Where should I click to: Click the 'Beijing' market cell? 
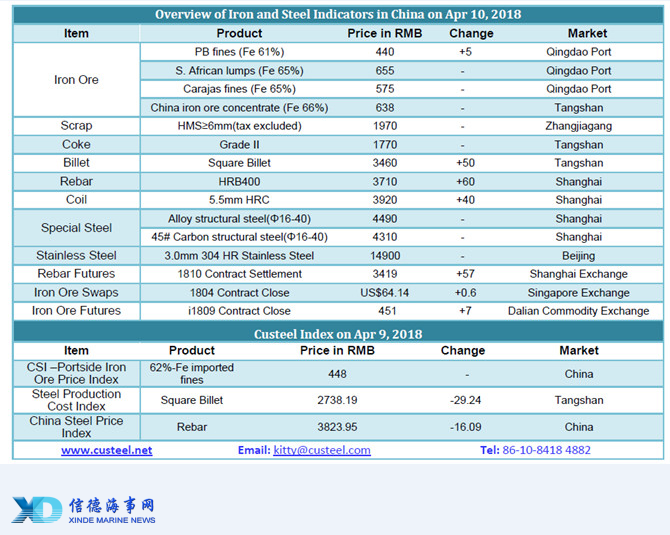[579, 256]
